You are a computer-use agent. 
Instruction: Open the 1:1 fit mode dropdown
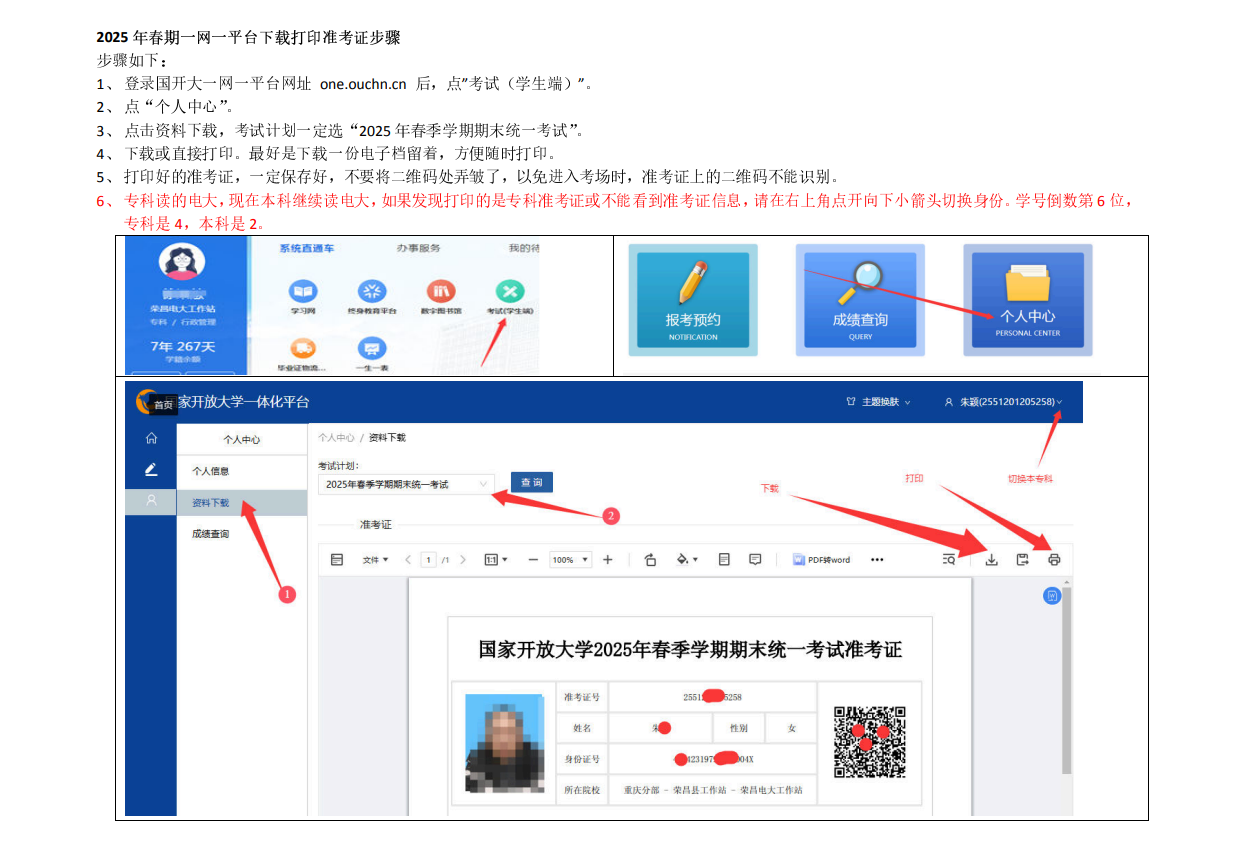[496, 560]
